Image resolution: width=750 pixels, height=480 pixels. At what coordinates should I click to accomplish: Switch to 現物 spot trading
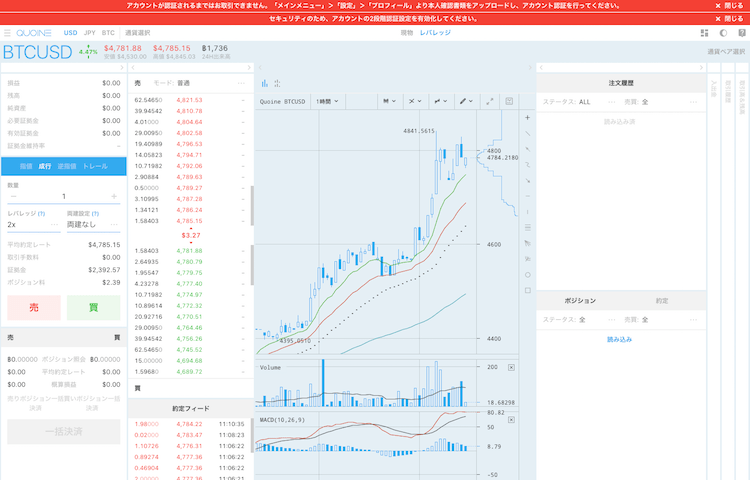tap(407, 33)
